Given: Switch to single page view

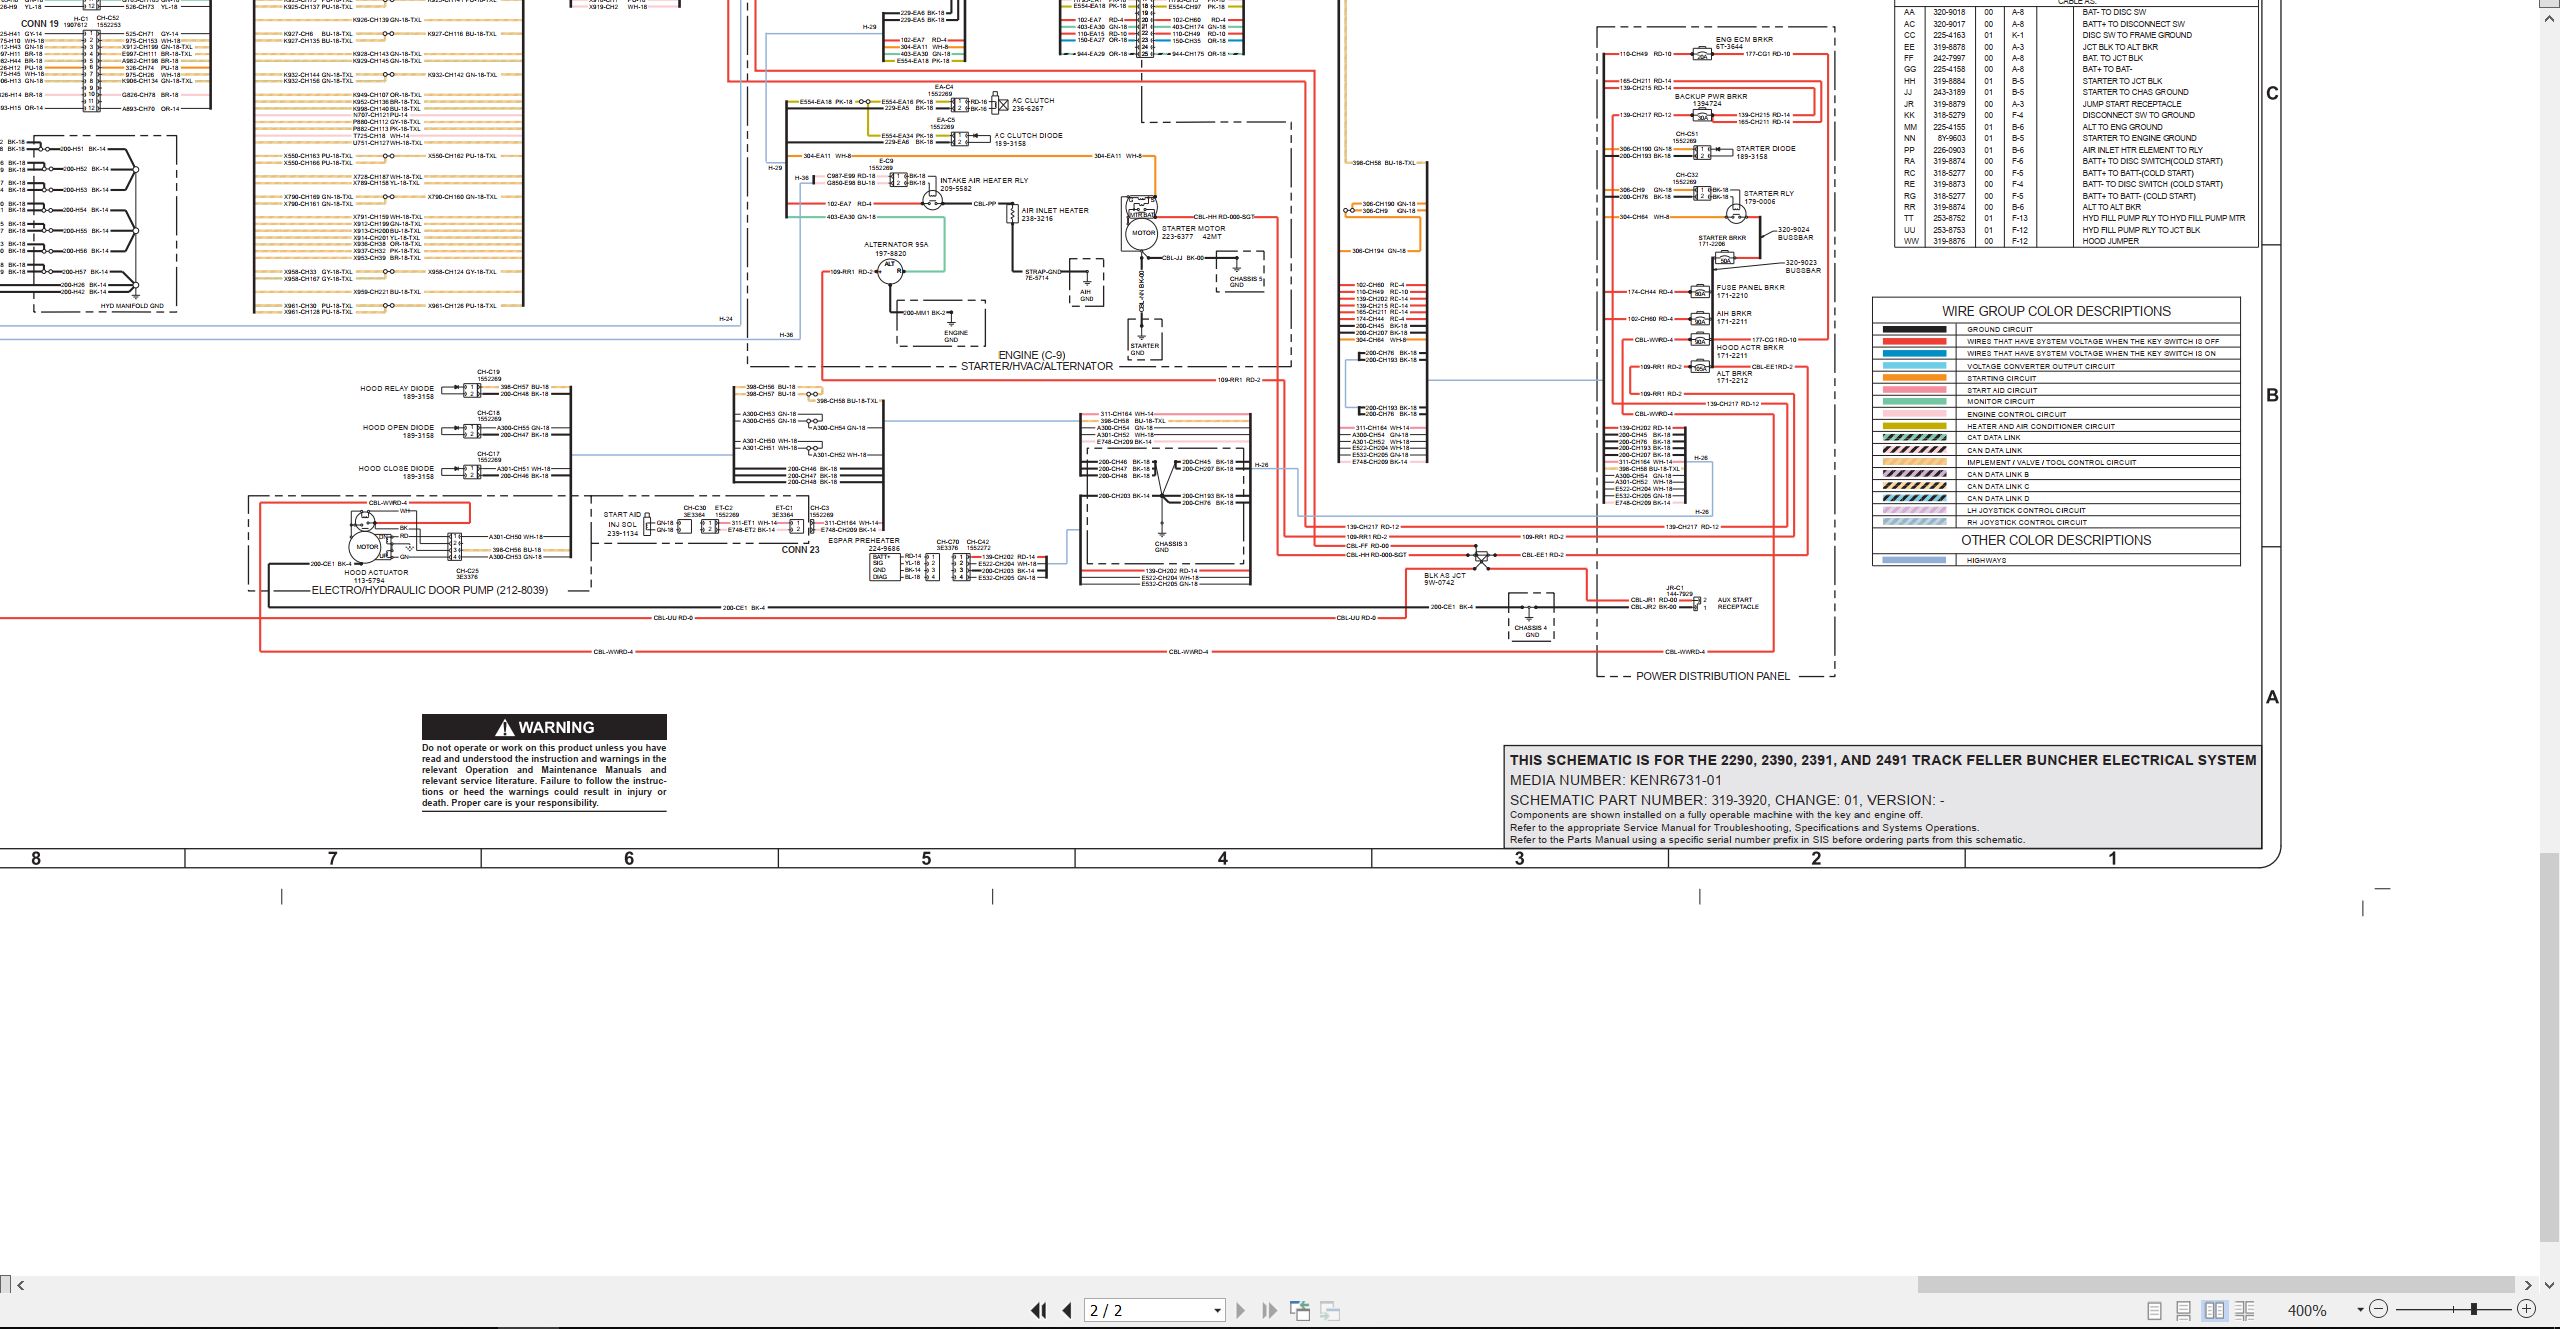Looking at the screenshot, I should [2154, 1310].
